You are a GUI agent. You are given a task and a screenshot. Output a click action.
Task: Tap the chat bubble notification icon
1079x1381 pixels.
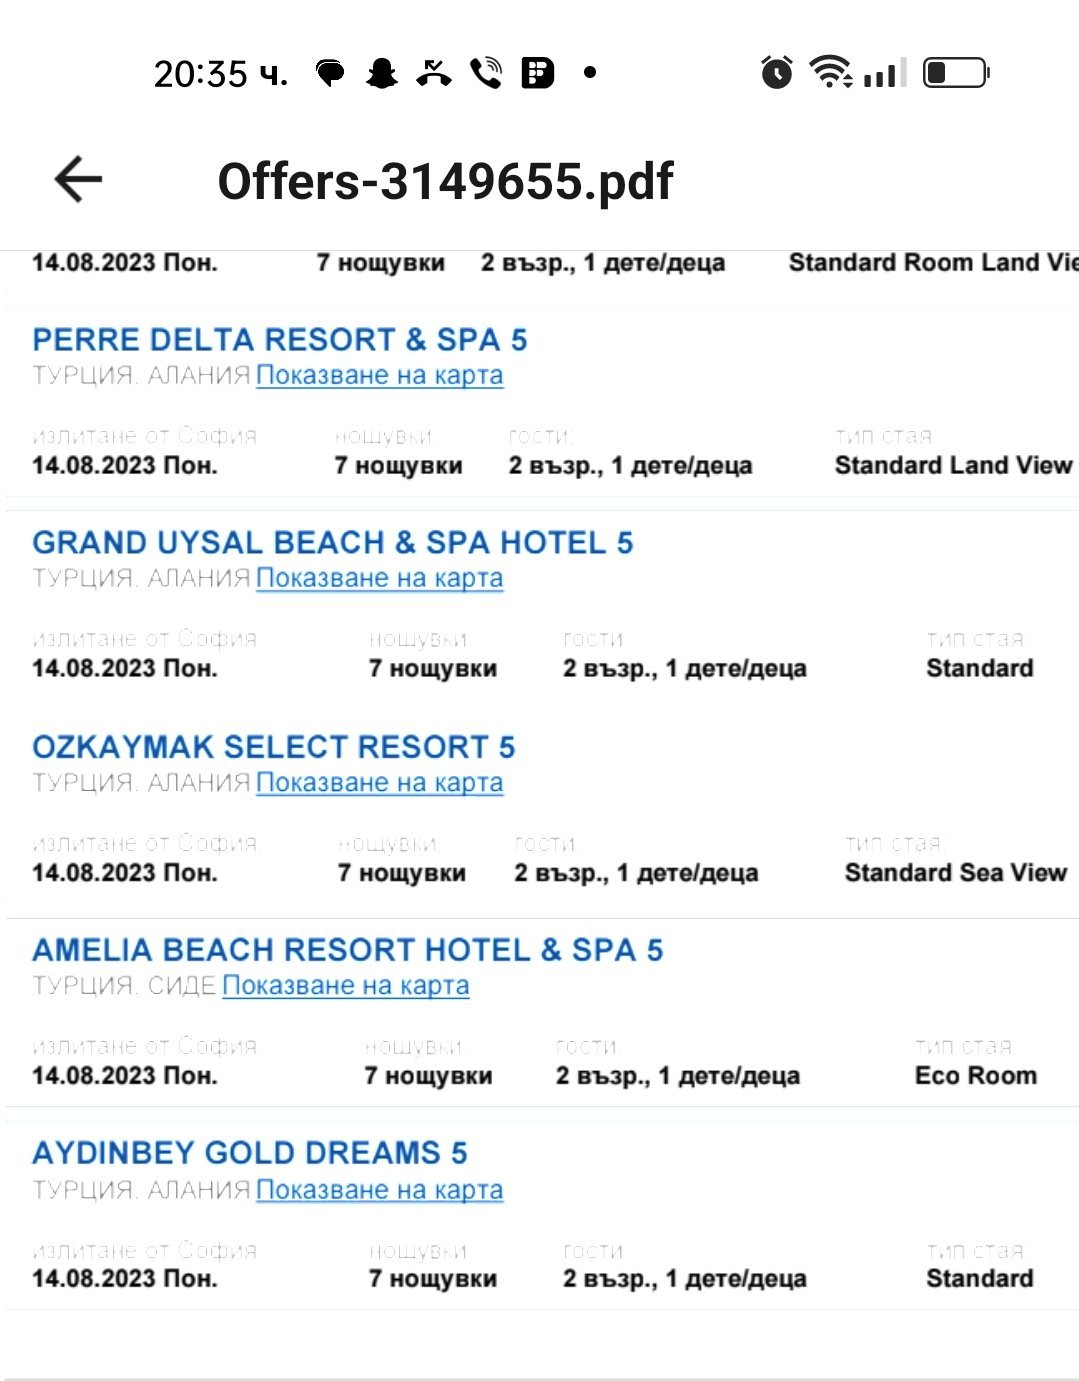pos(330,73)
